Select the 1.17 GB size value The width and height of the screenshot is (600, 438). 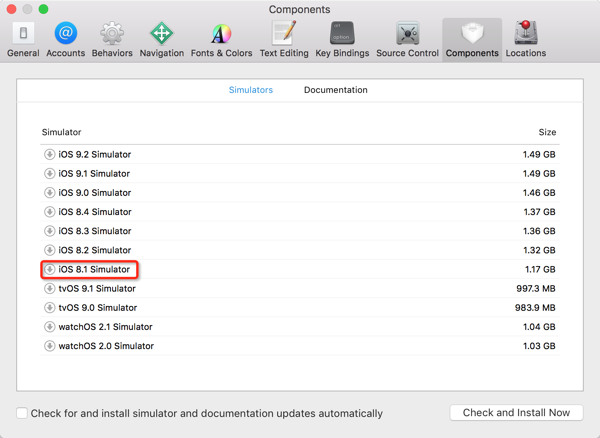click(540, 269)
